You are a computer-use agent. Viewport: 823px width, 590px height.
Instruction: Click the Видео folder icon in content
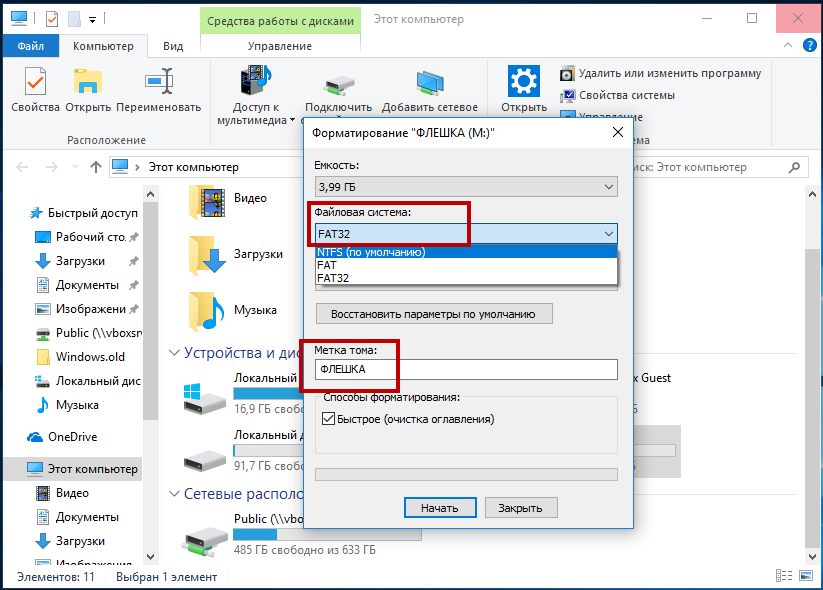pyautogui.click(x=207, y=202)
